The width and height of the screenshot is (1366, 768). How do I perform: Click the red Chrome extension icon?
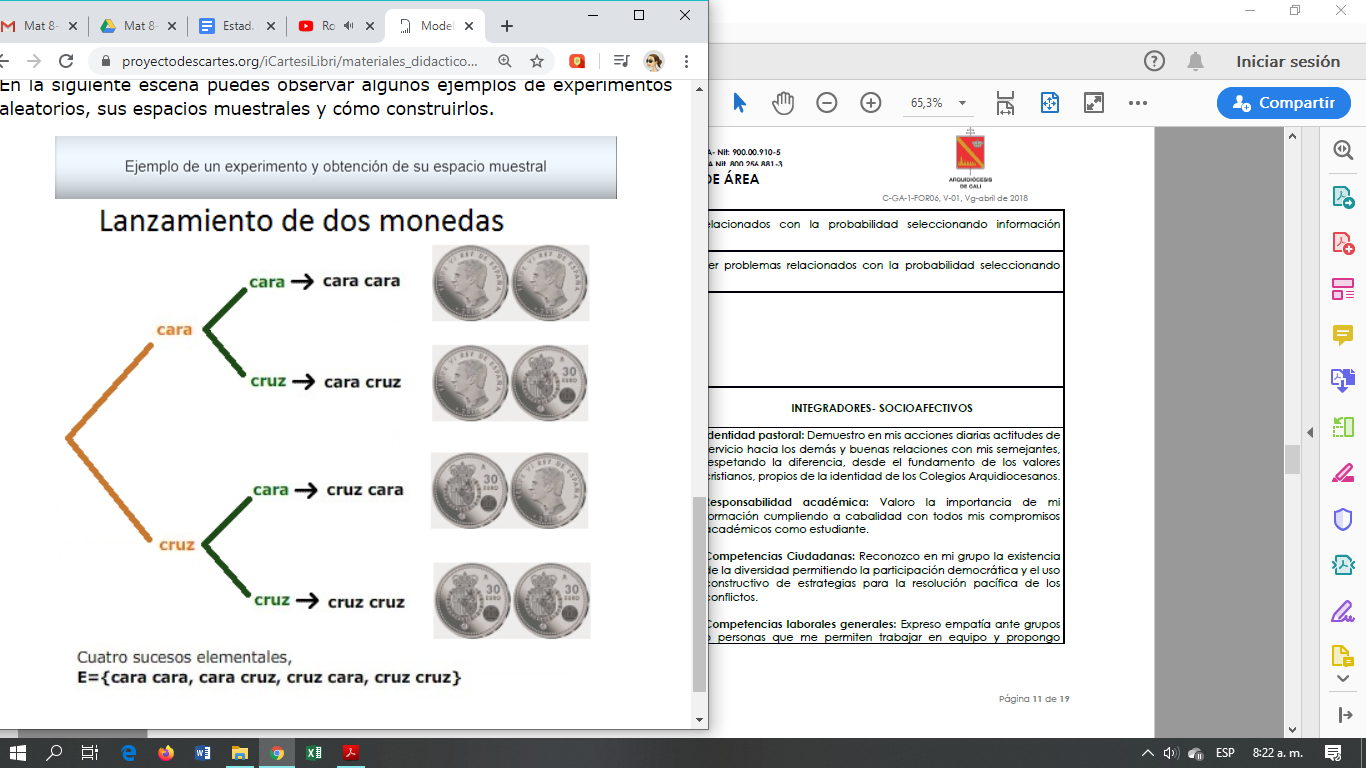pyautogui.click(x=577, y=61)
